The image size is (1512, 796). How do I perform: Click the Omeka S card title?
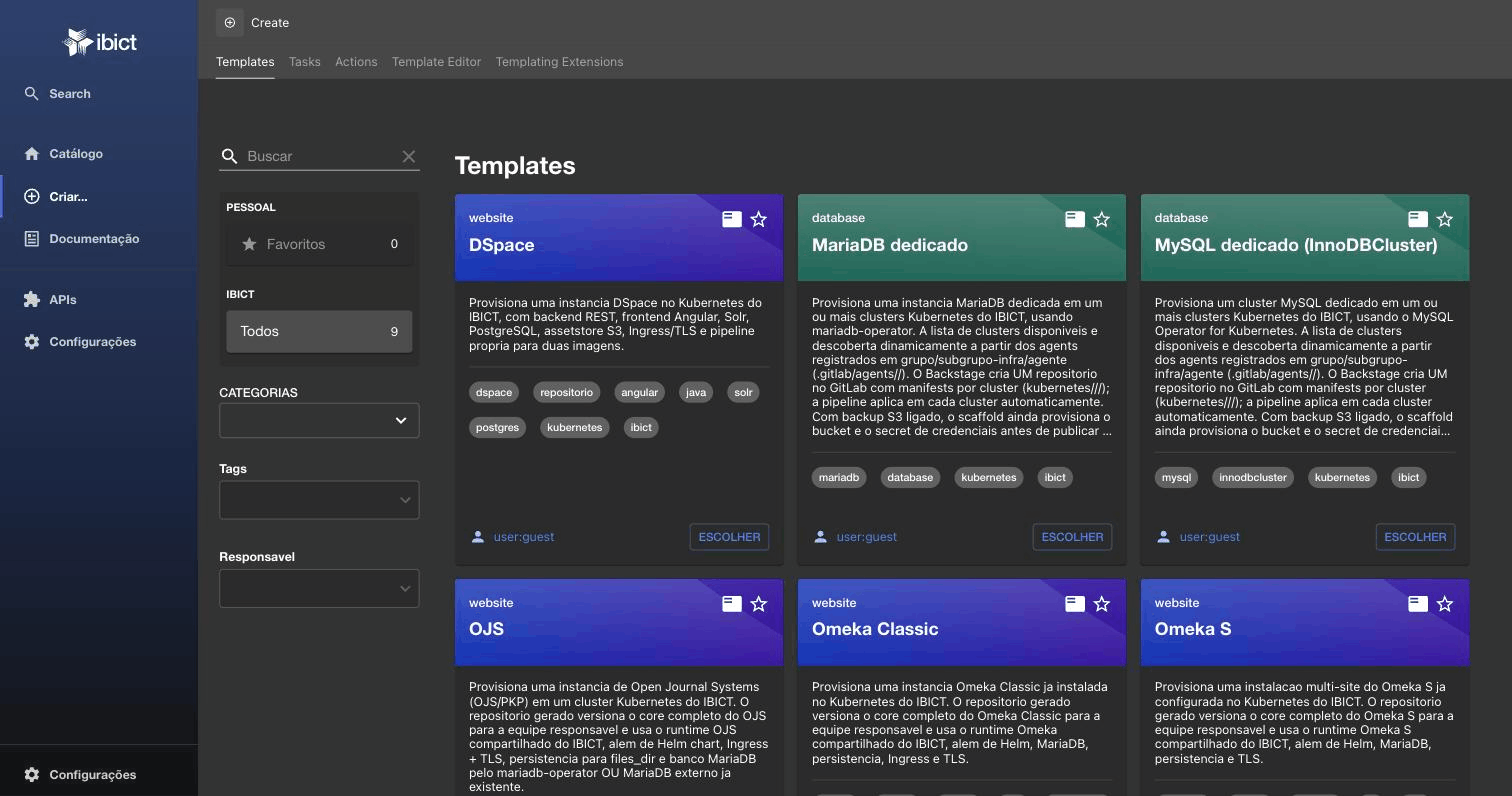[x=1193, y=629]
